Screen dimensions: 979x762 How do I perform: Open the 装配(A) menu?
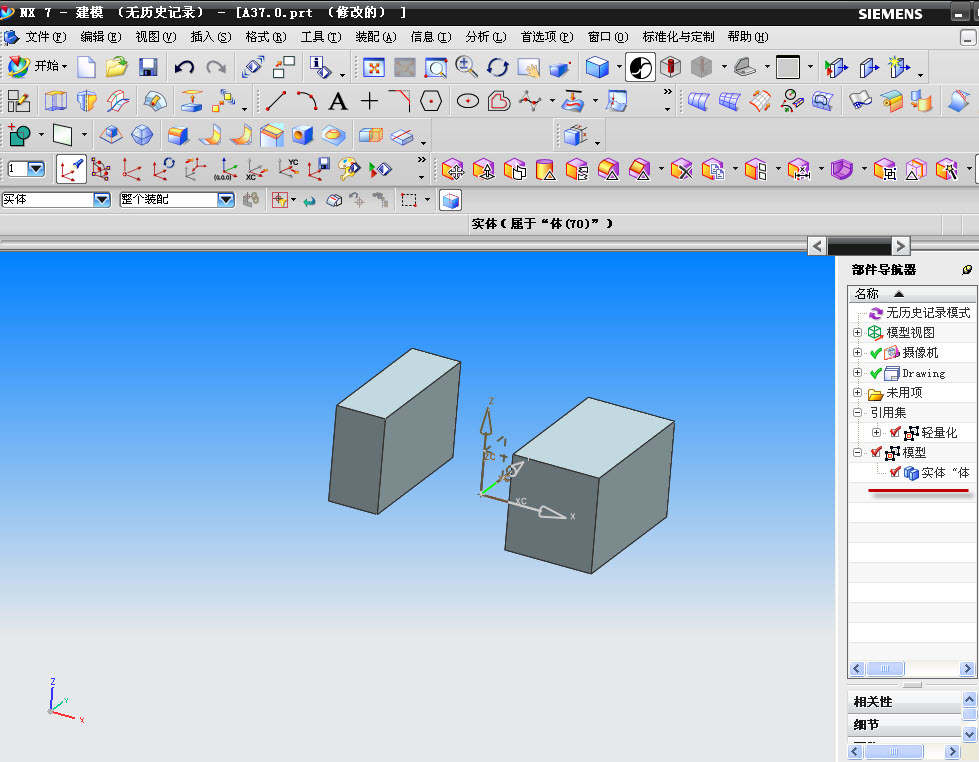click(376, 37)
